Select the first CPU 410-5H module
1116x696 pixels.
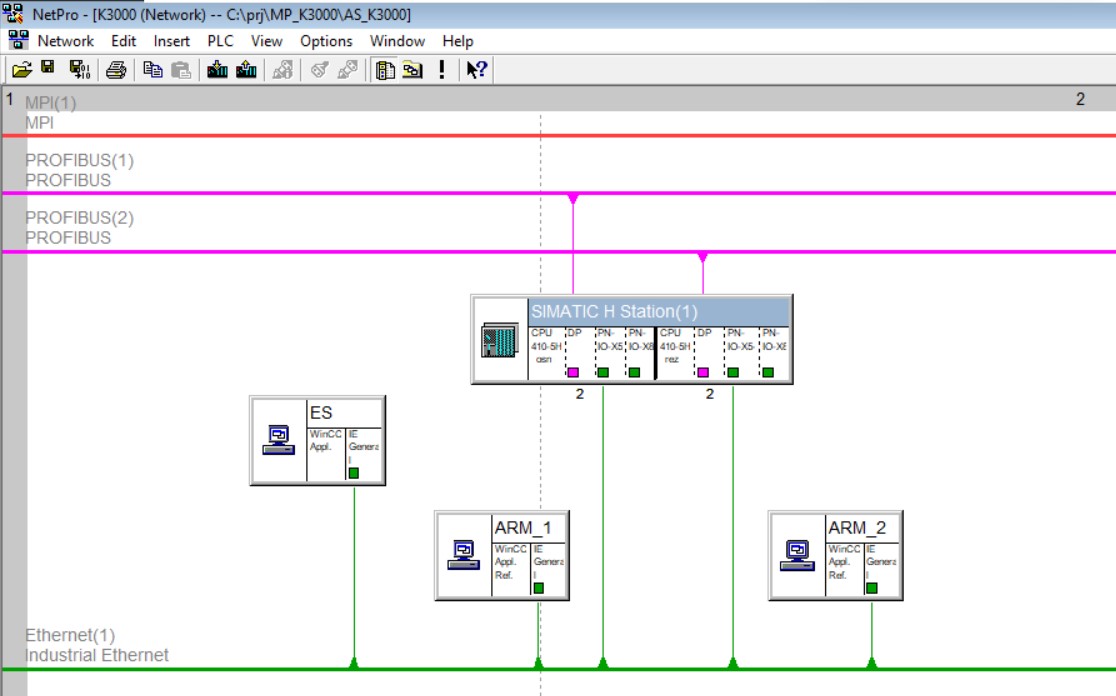pos(546,353)
